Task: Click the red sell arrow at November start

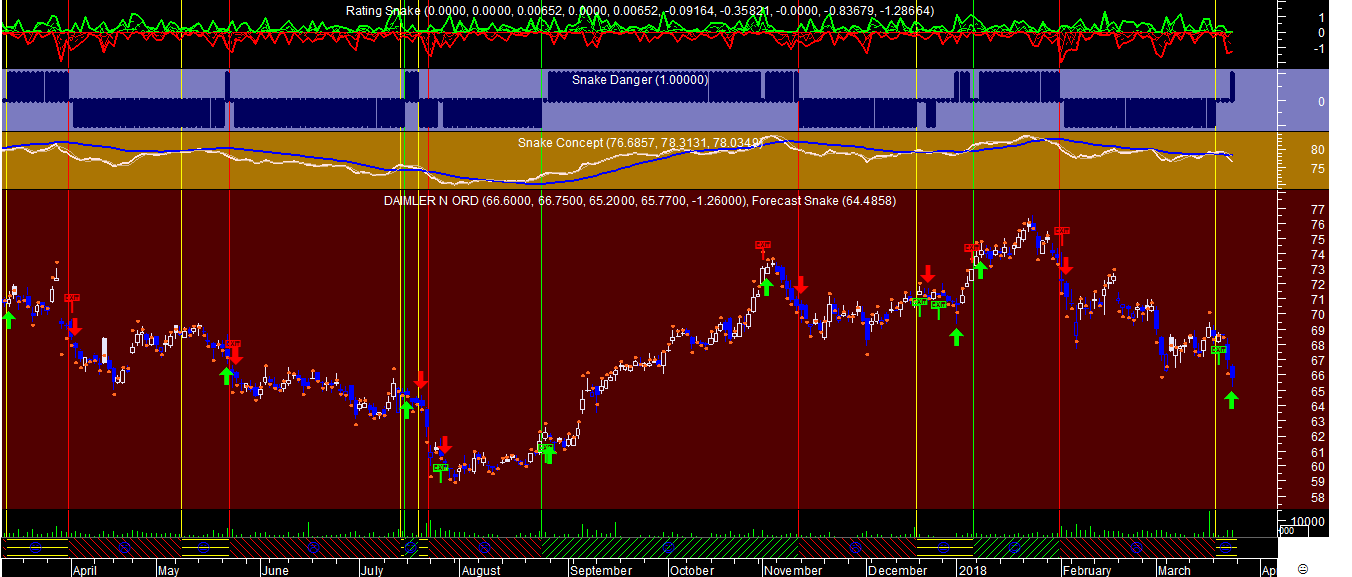Action: coord(801,286)
